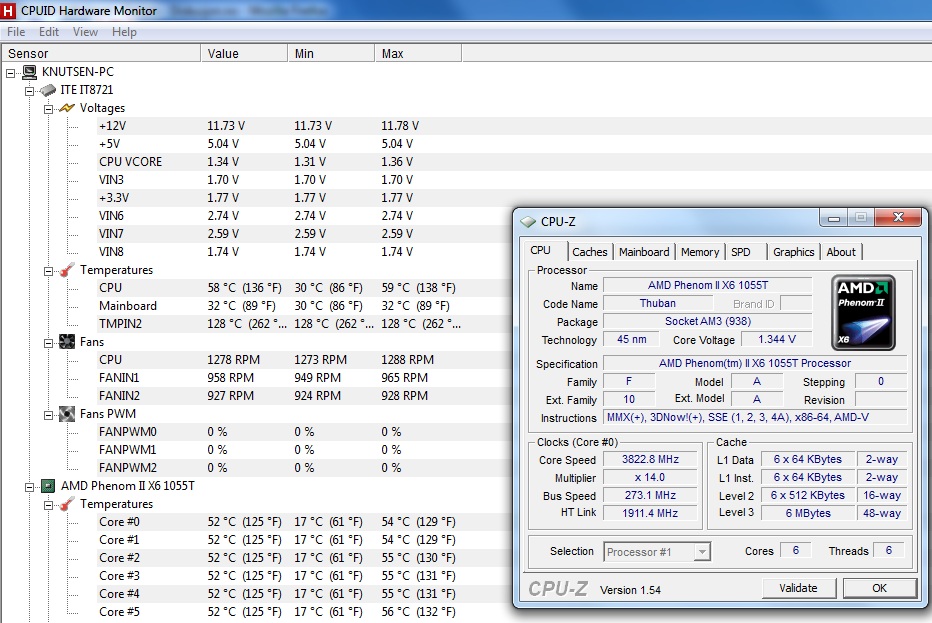932x623 pixels.
Task: Click the Min column header
Action: (331, 54)
